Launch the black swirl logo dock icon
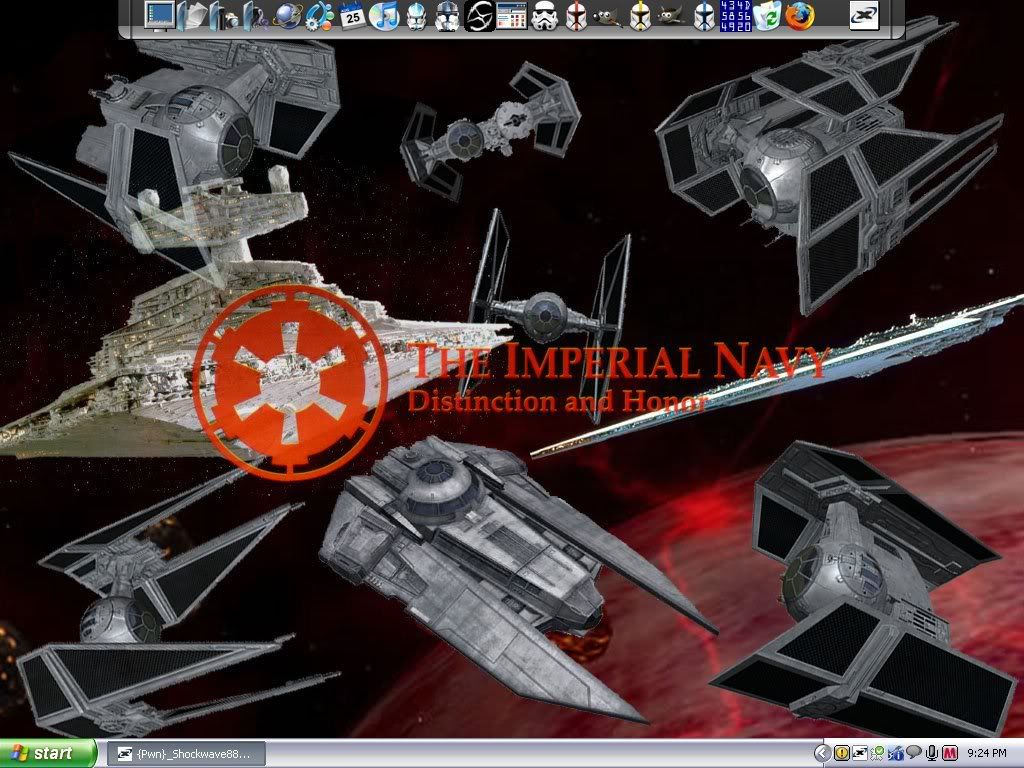 pos(479,16)
